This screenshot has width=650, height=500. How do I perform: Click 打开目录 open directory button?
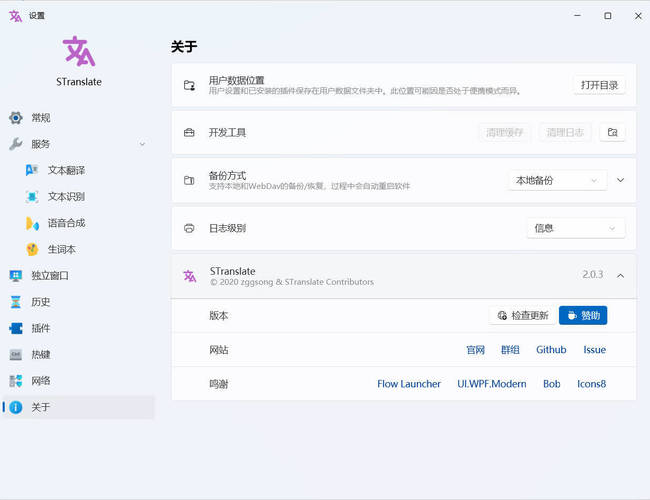click(599, 85)
